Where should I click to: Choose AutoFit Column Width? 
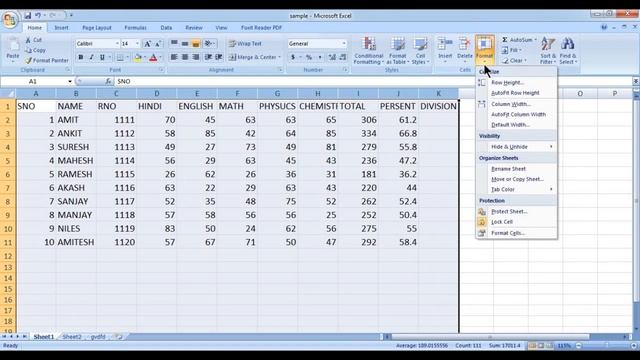[x=517, y=114]
